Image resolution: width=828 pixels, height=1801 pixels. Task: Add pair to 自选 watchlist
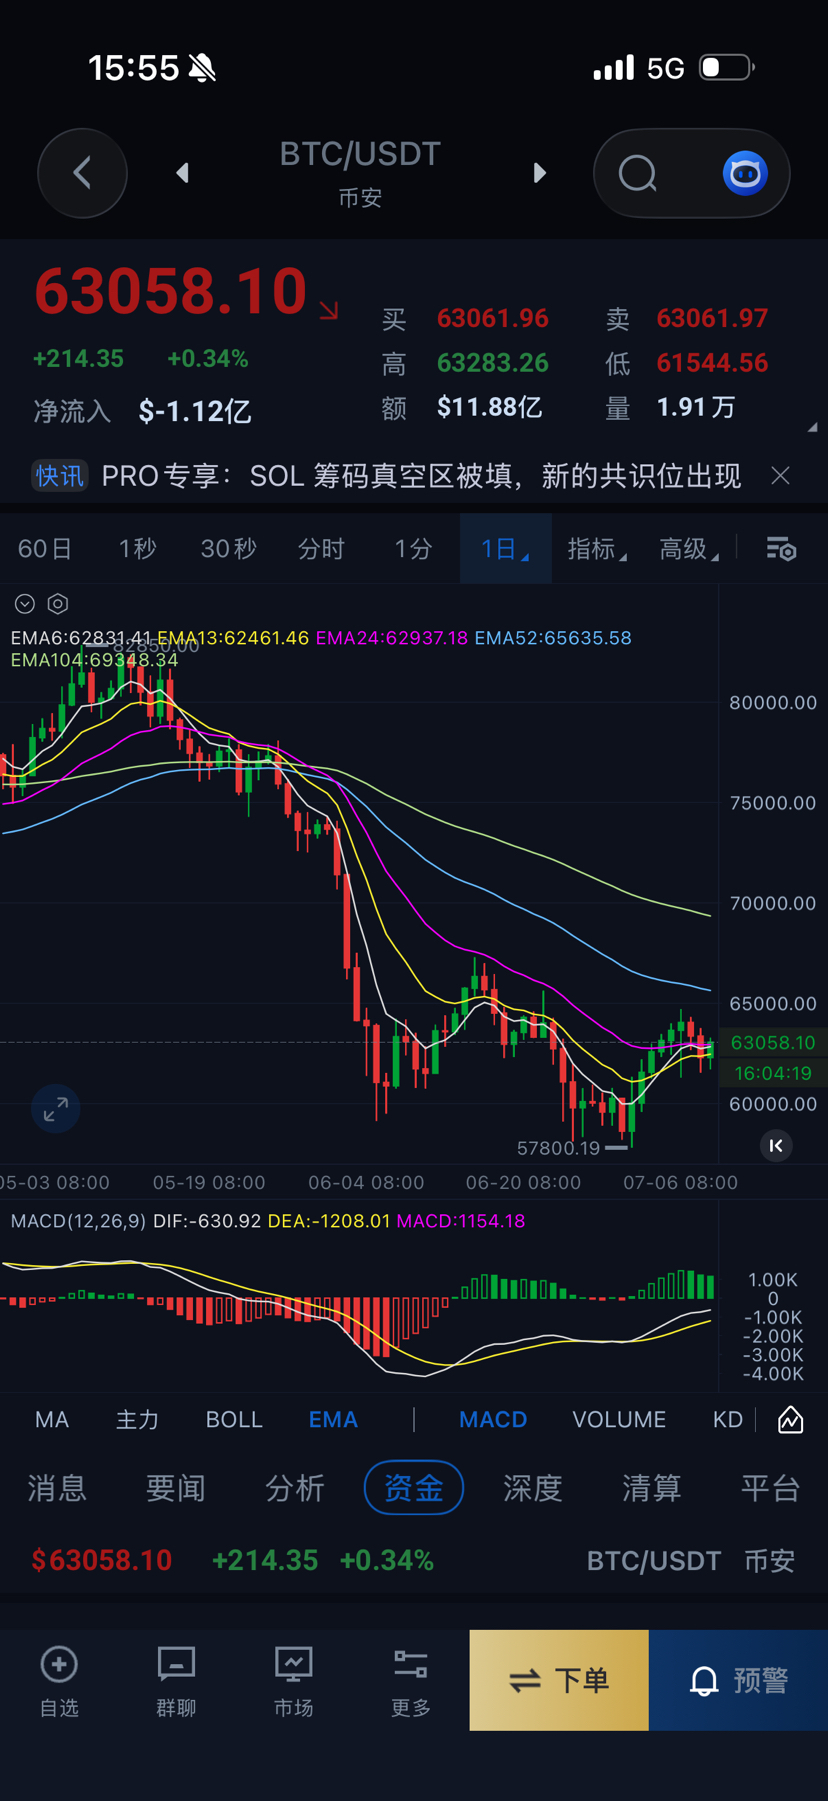tap(59, 1681)
